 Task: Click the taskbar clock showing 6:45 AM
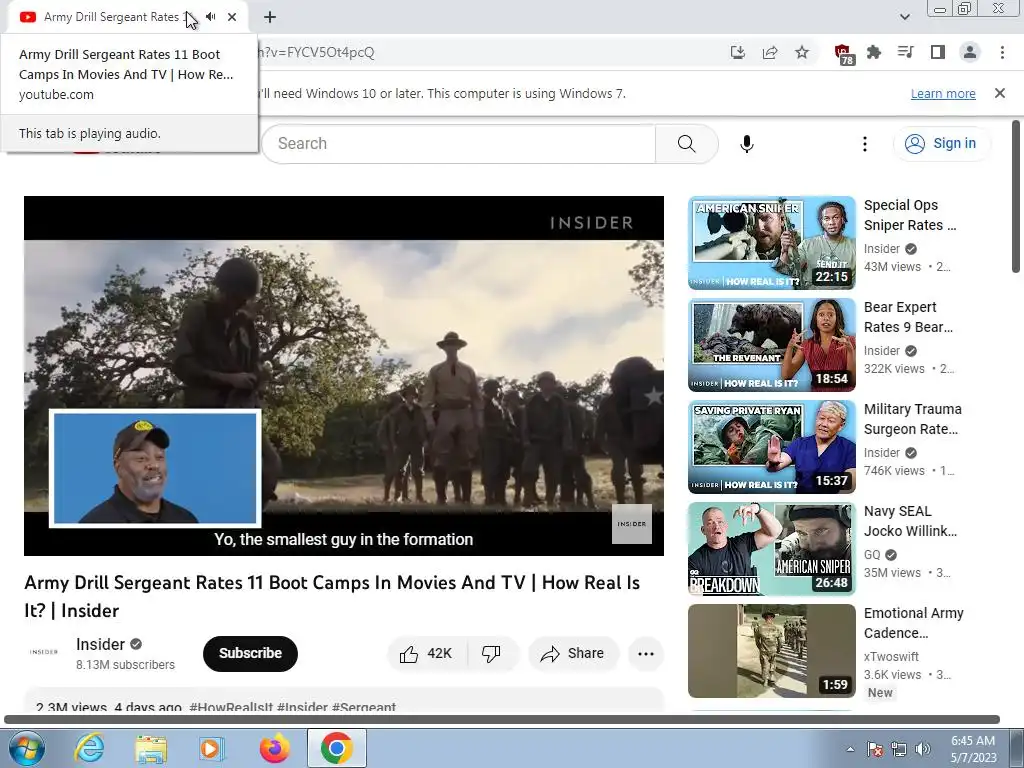pos(973,749)
